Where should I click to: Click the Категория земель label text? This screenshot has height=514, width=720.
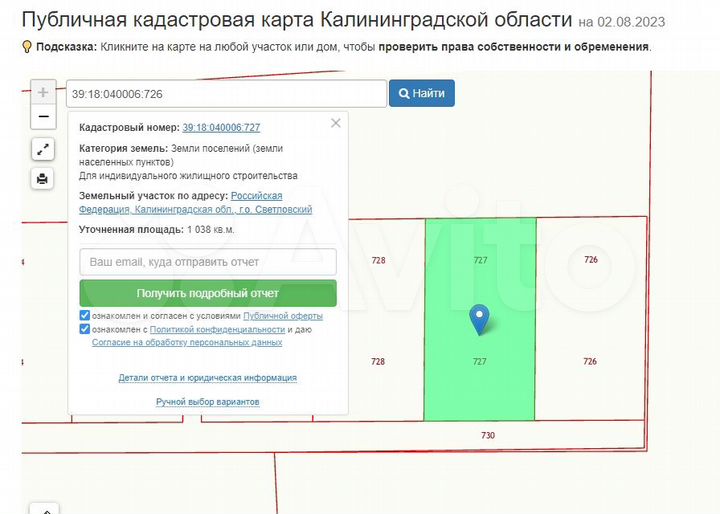pos(124,148)
